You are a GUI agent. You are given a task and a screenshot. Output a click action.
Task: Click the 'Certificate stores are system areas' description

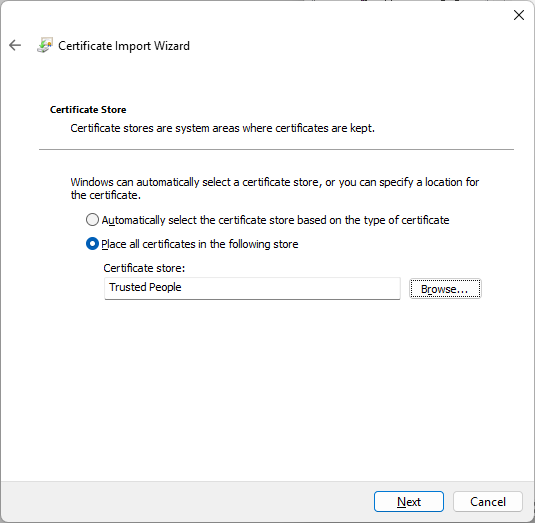222,128
